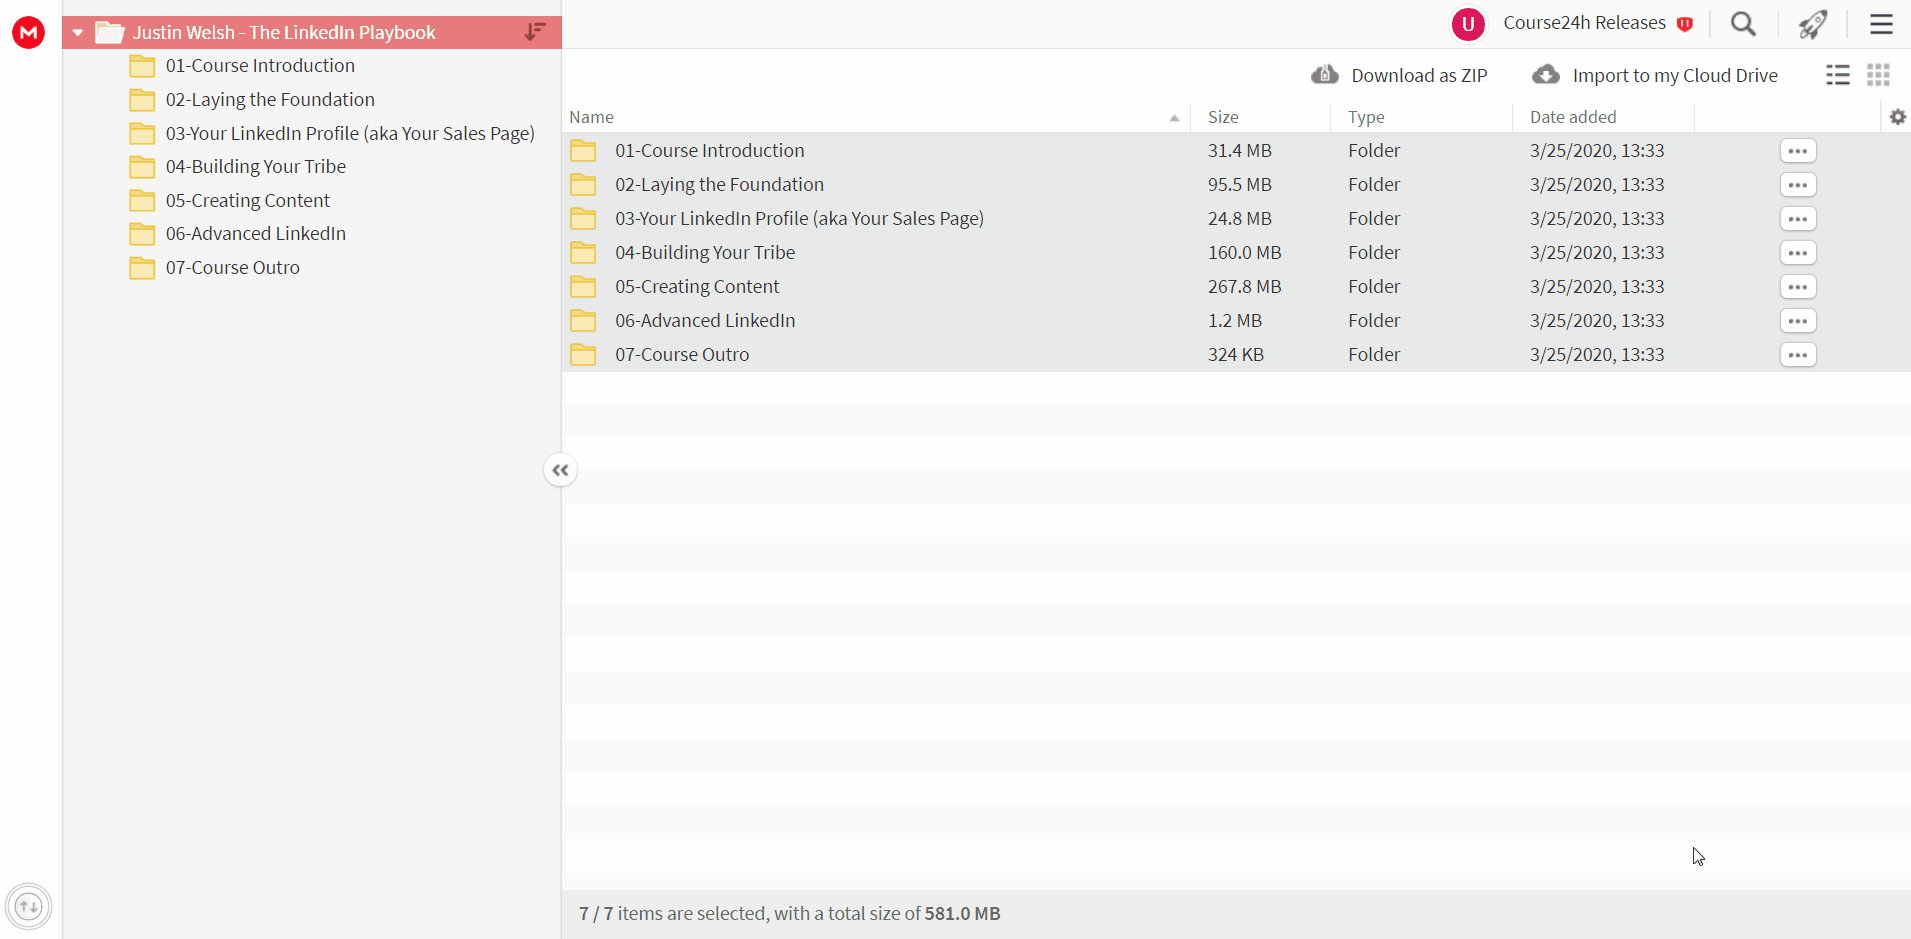
Task: Click folder icon of 06-Advanced LinkedIn in file list
Action: tap(583, 321)
